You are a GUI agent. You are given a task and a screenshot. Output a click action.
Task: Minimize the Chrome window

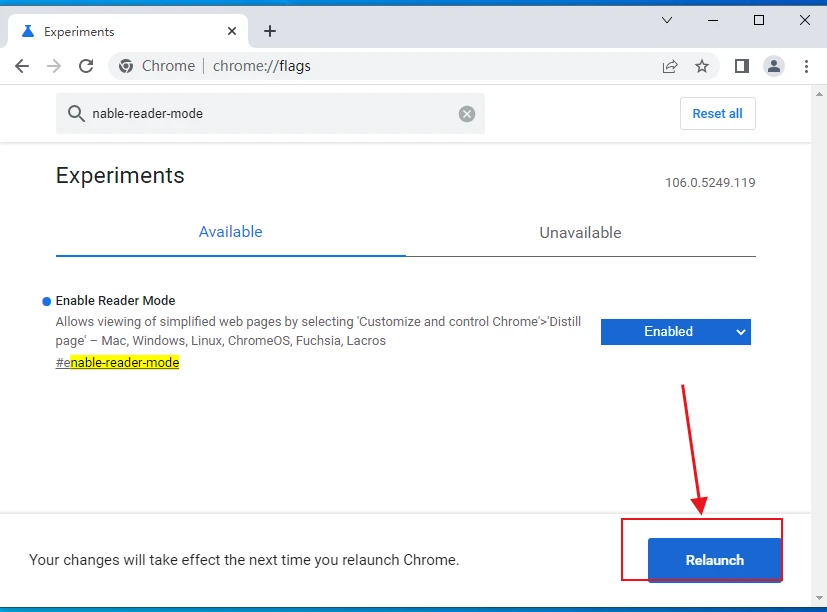(713, 20)
